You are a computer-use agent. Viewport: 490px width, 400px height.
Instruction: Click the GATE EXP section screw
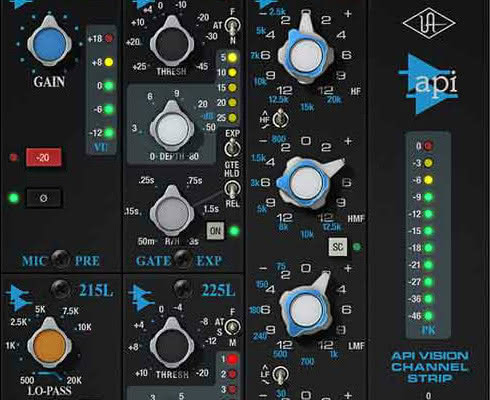(183, 259)
